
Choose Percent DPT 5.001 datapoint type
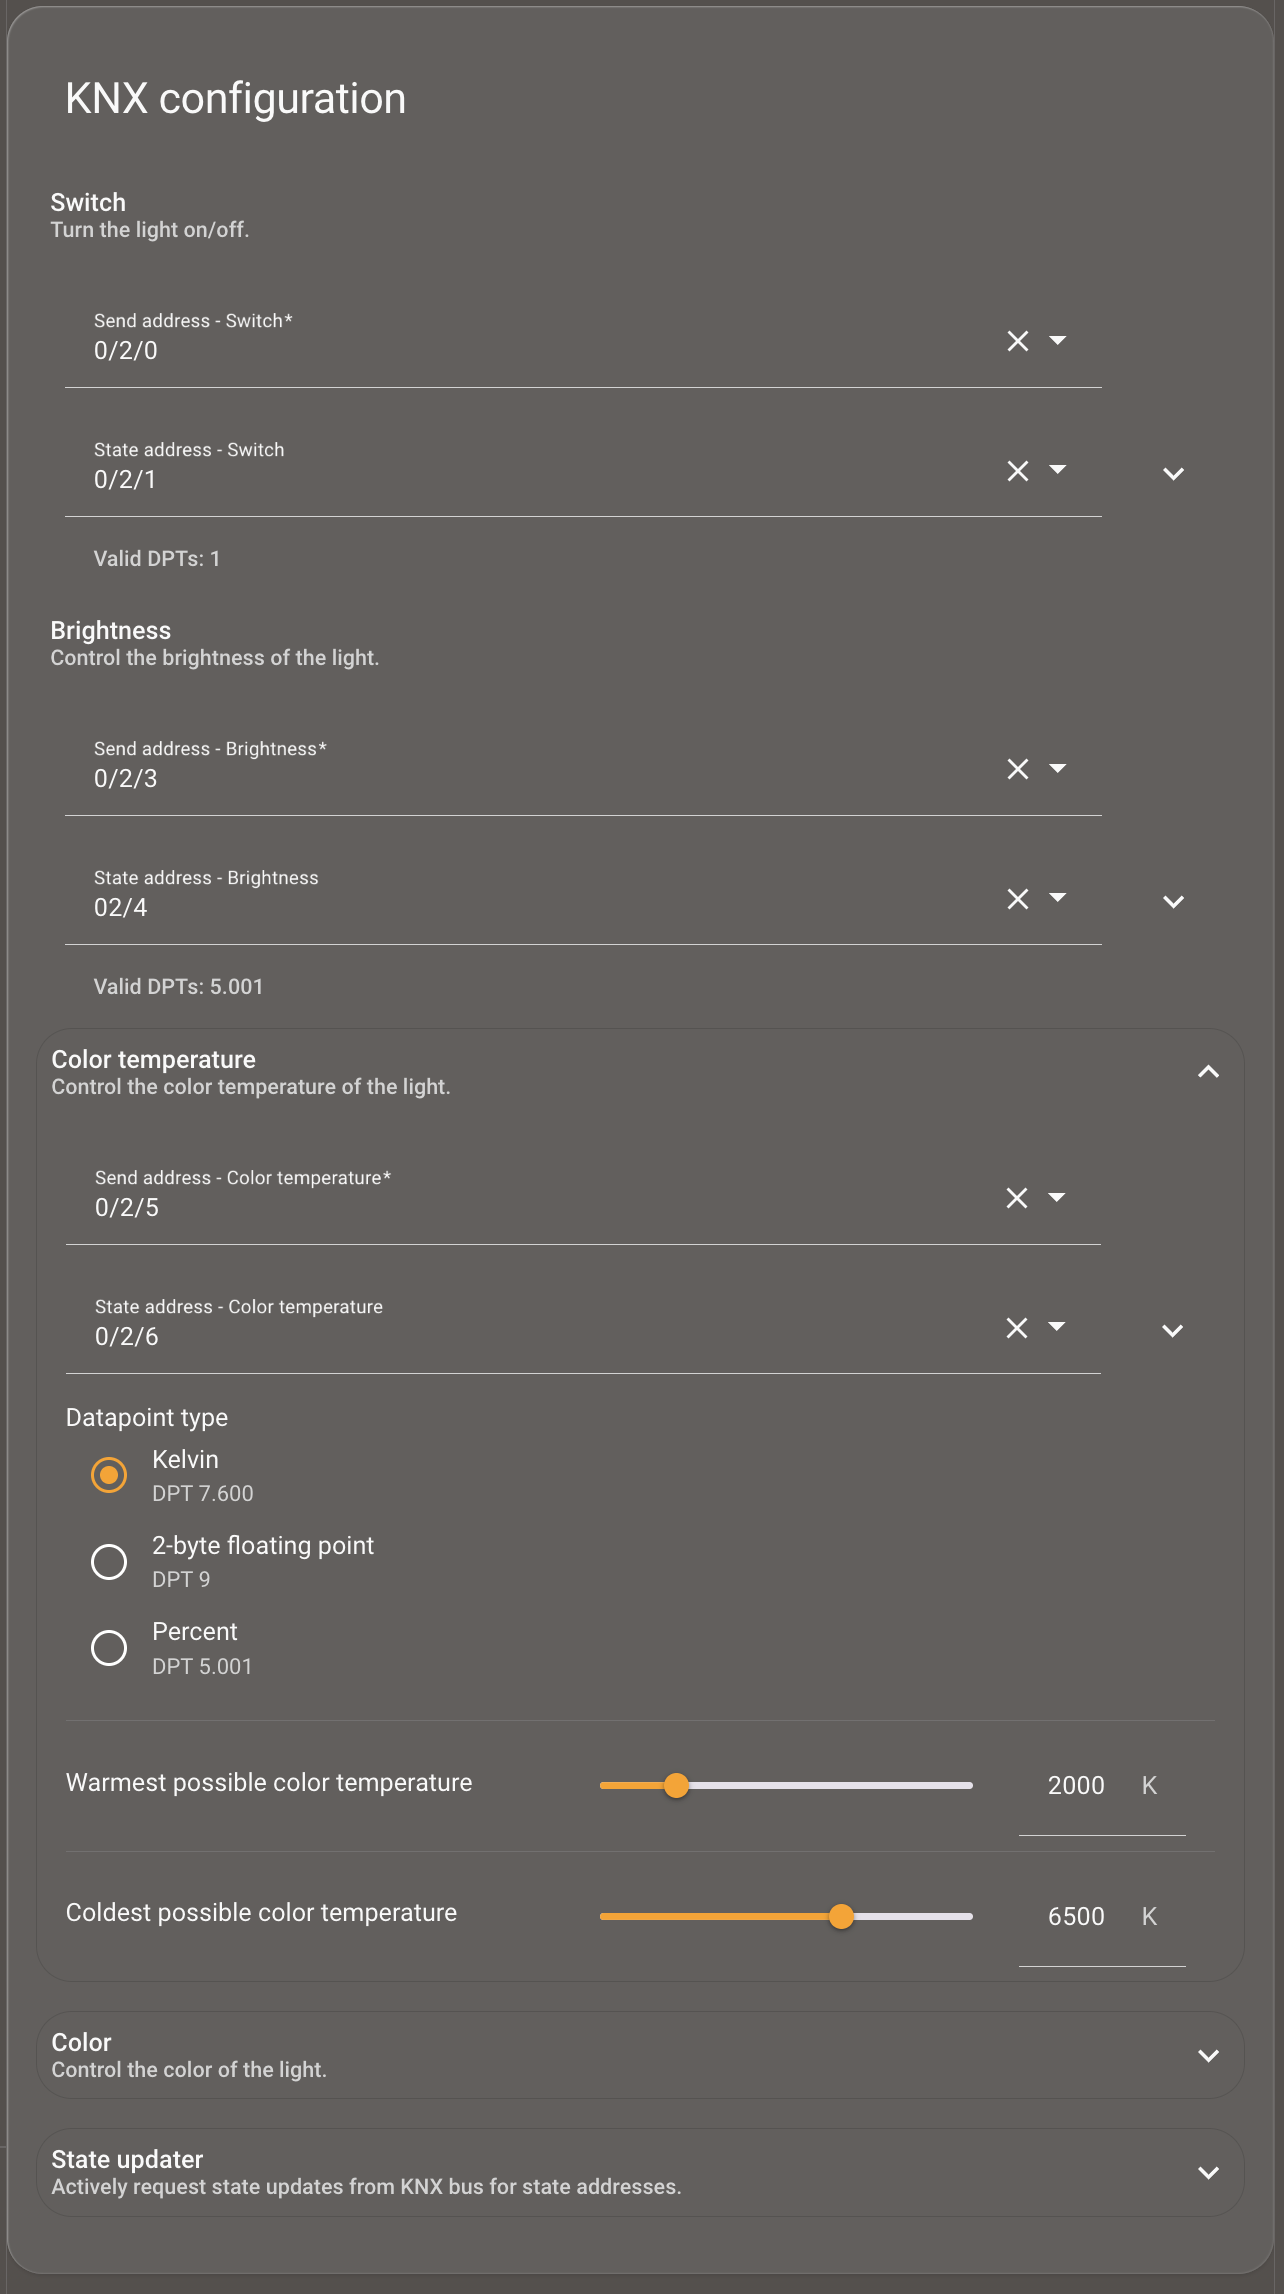109,1647
